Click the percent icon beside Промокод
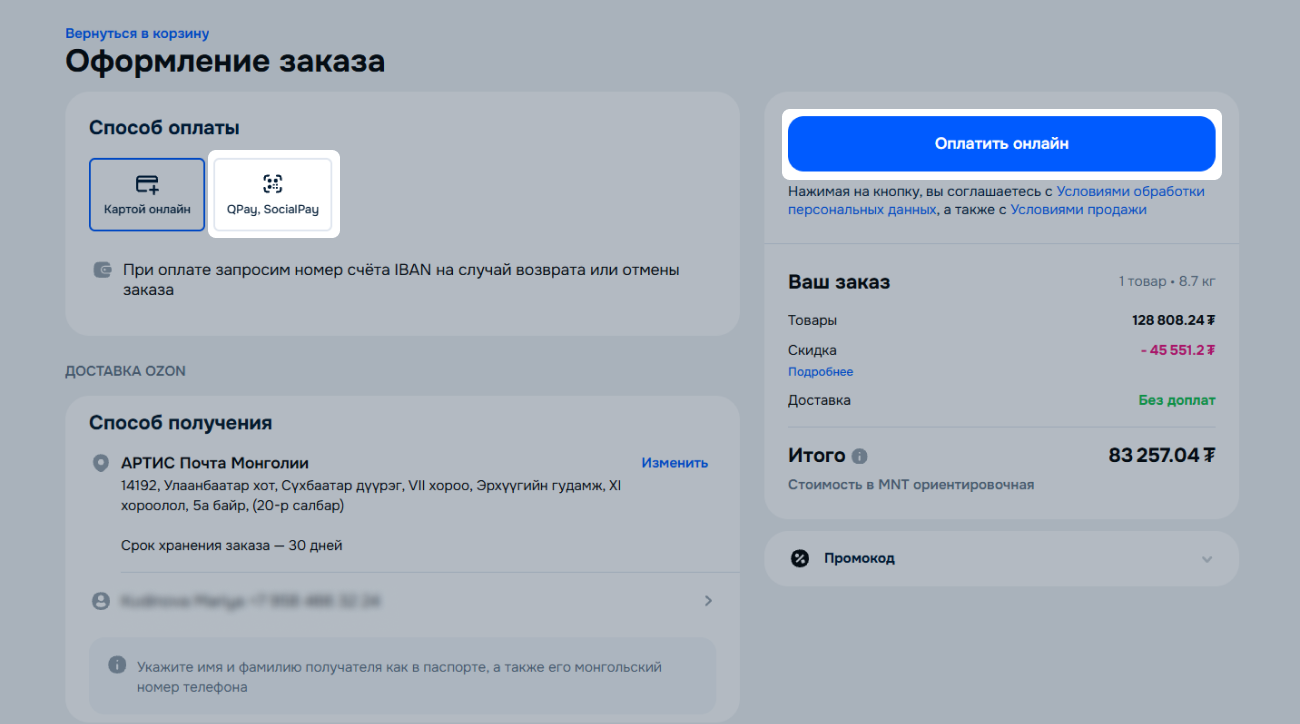Viewport: 1300px width, 724px height. pyautogui.click(x=800, y=558)
